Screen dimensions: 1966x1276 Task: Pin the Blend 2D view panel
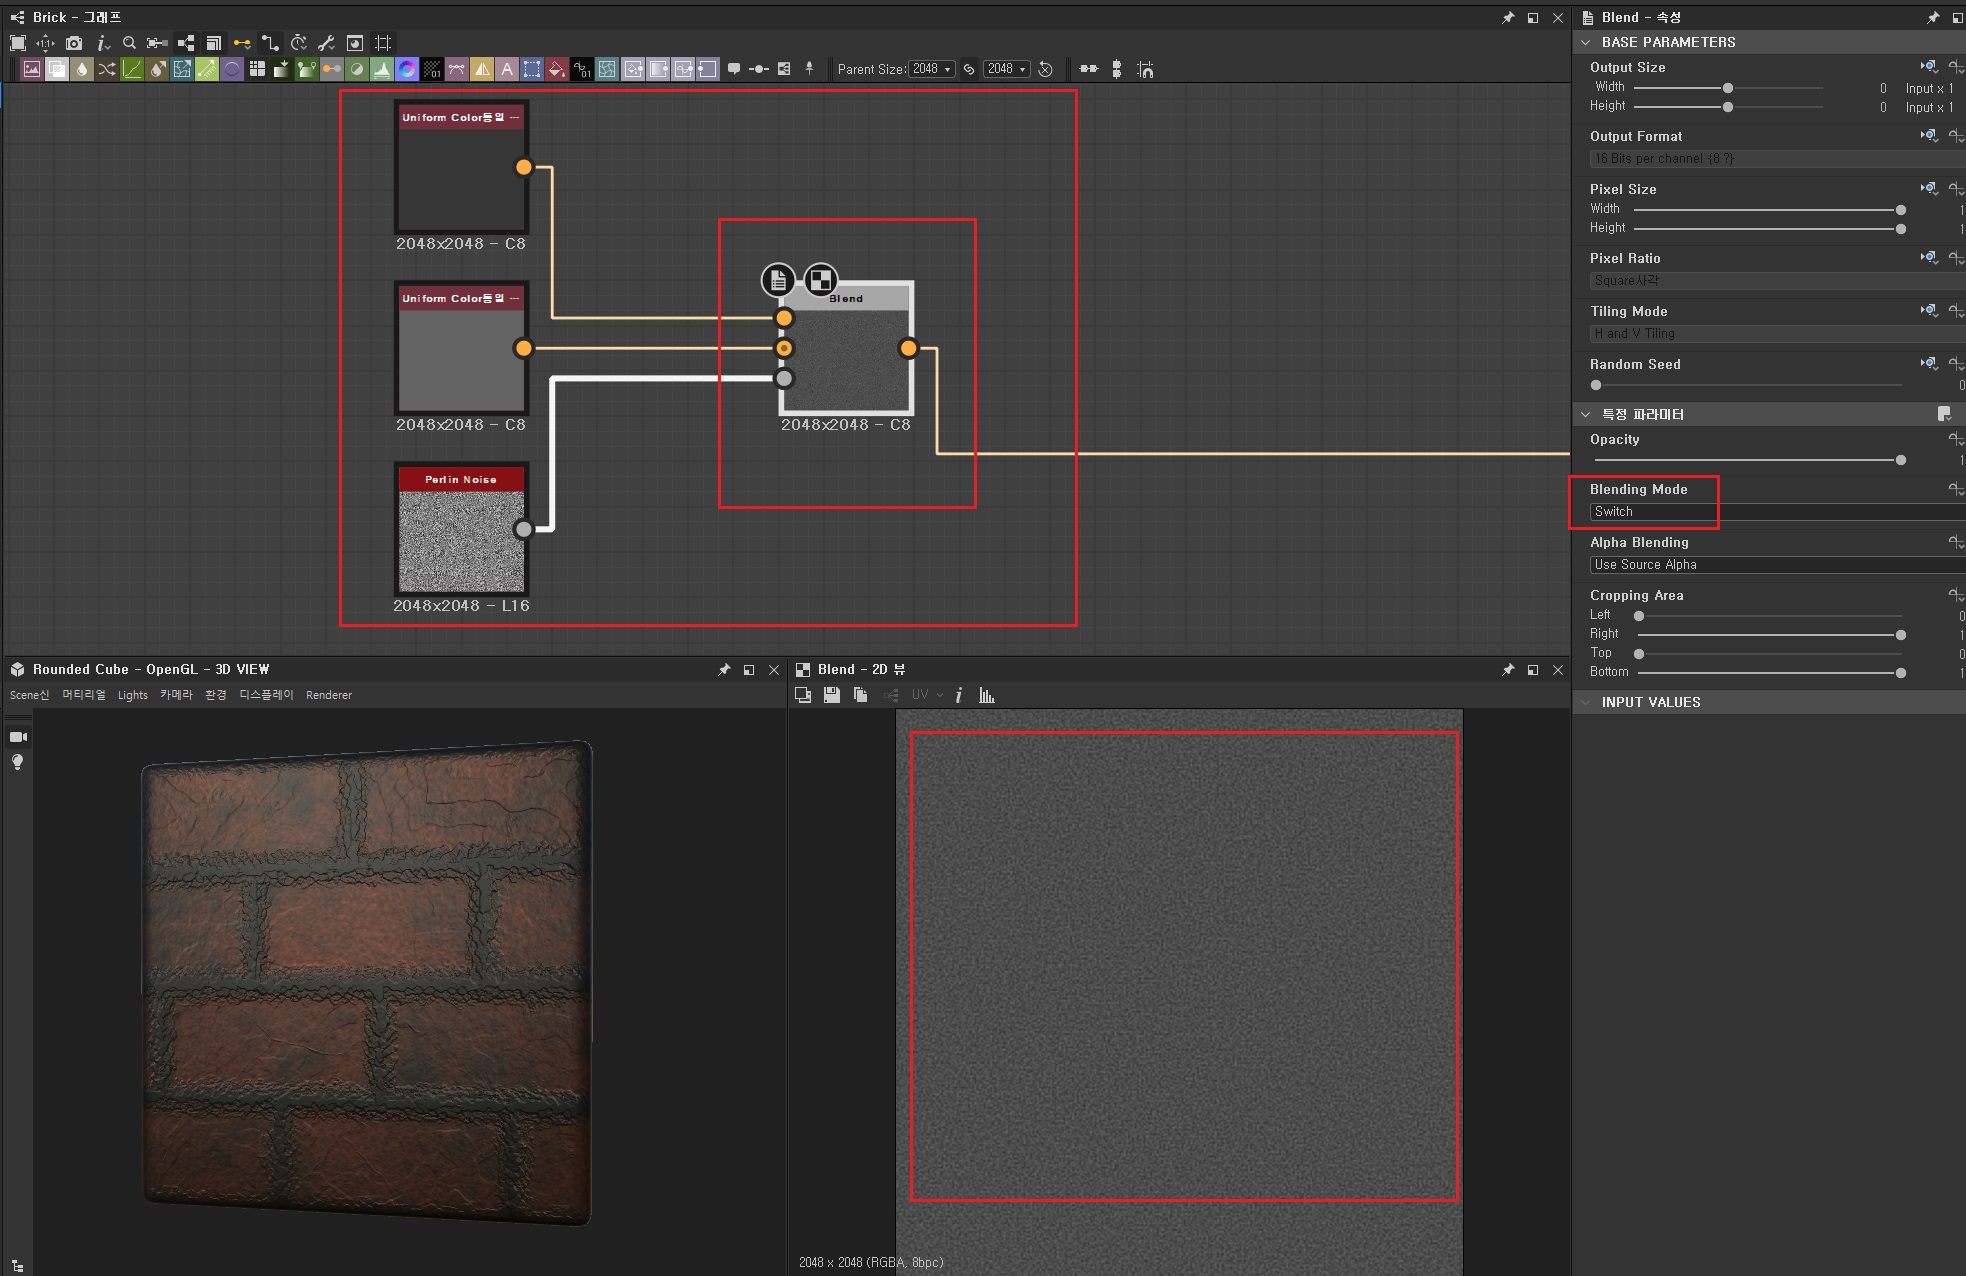click(x=1508, y=670)
